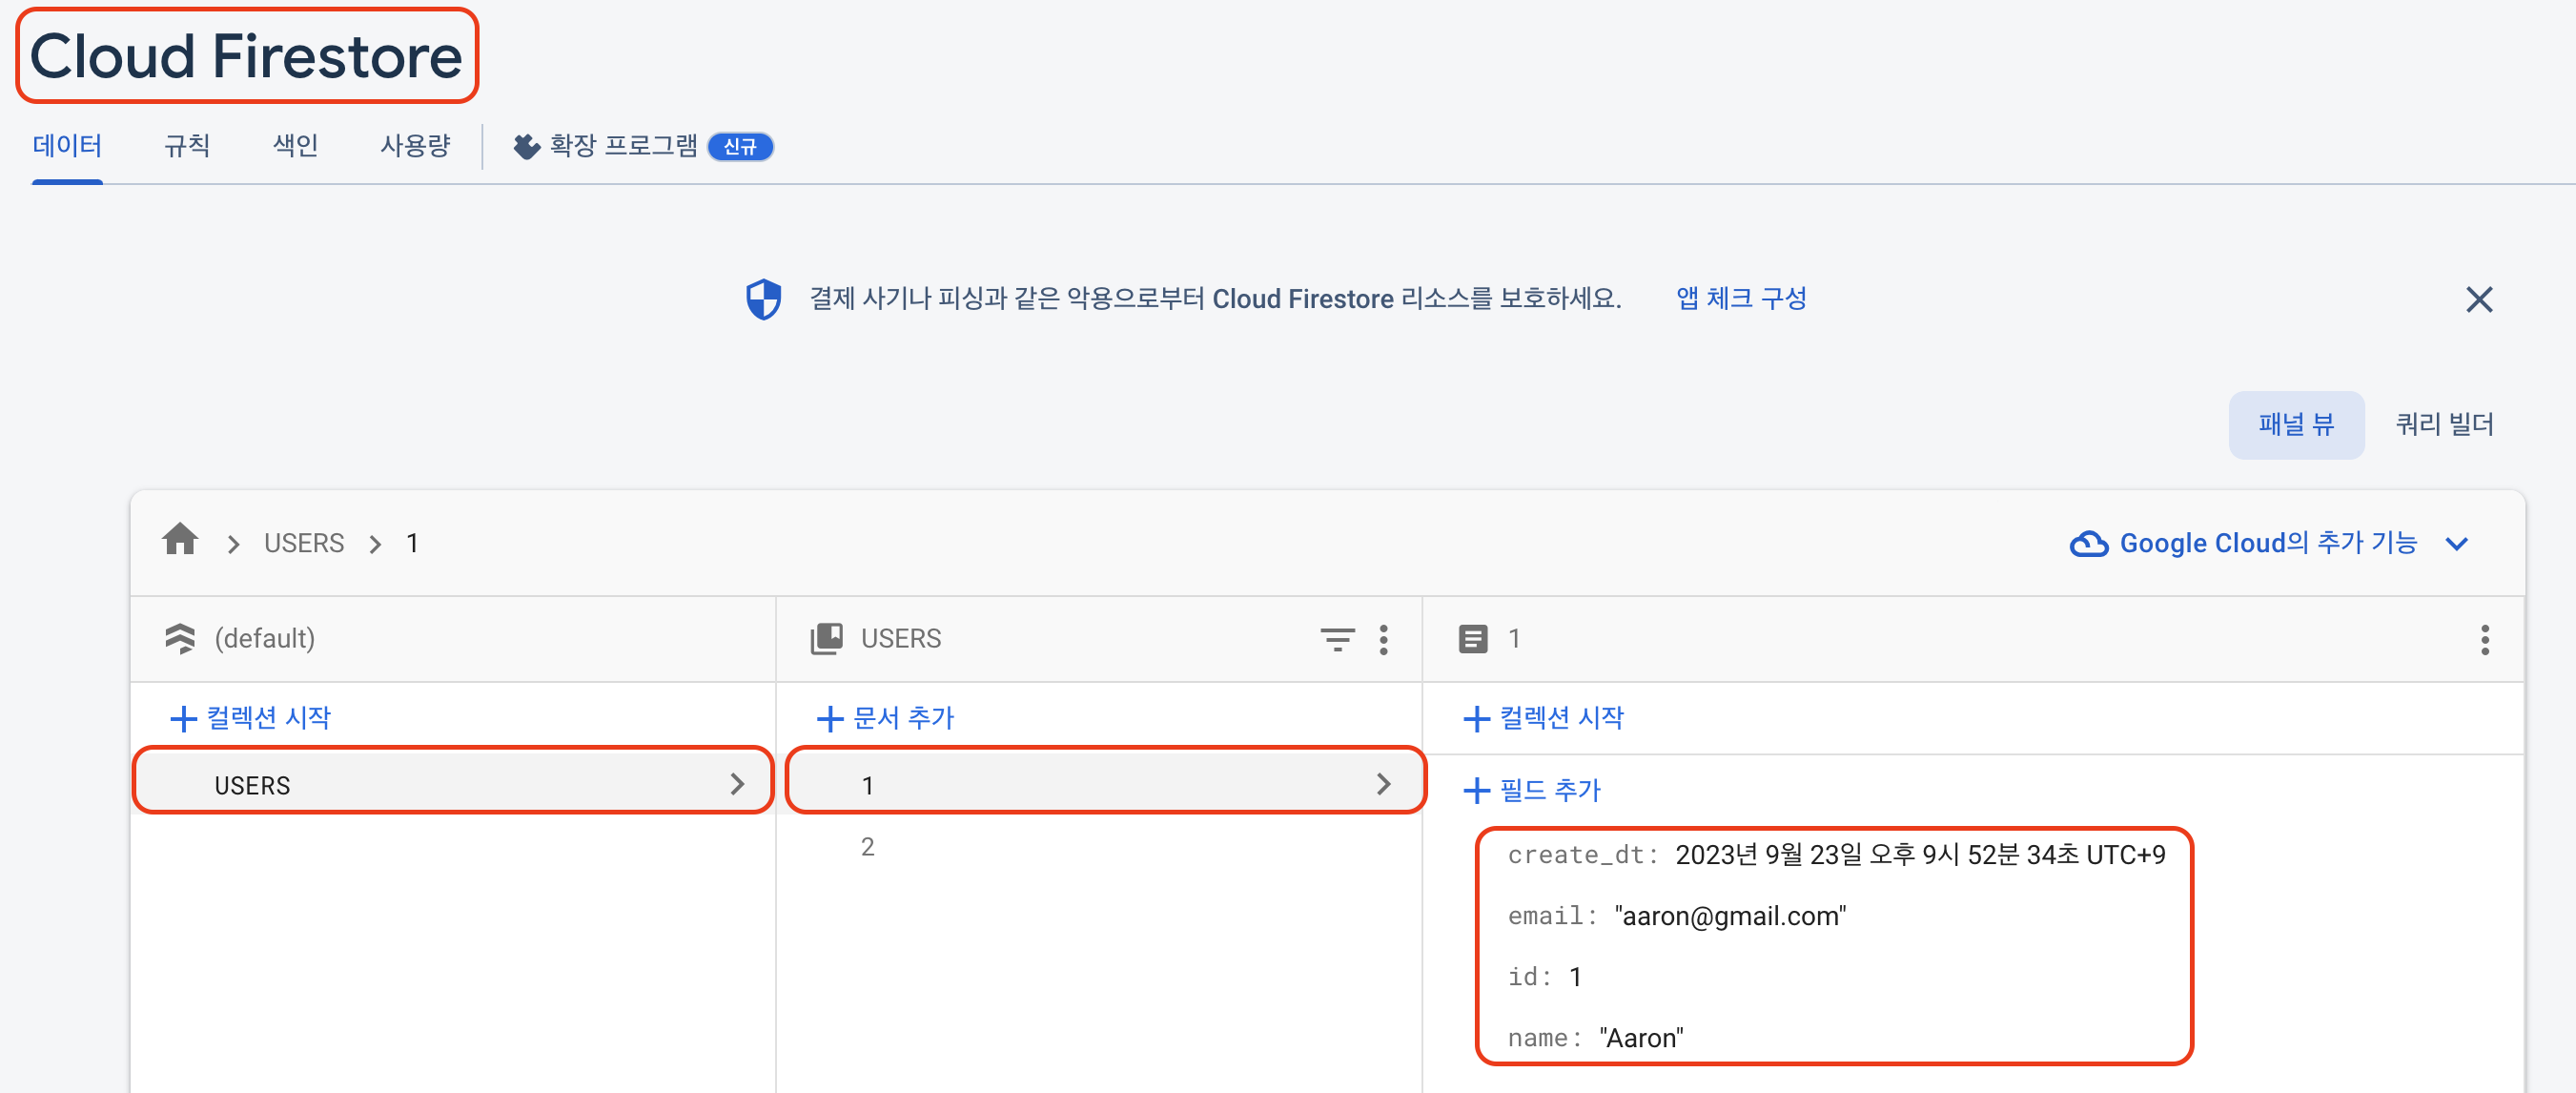Click the home icon in breadcrumb
This screenshot has width=2576, height=1093.
[180, 541]
